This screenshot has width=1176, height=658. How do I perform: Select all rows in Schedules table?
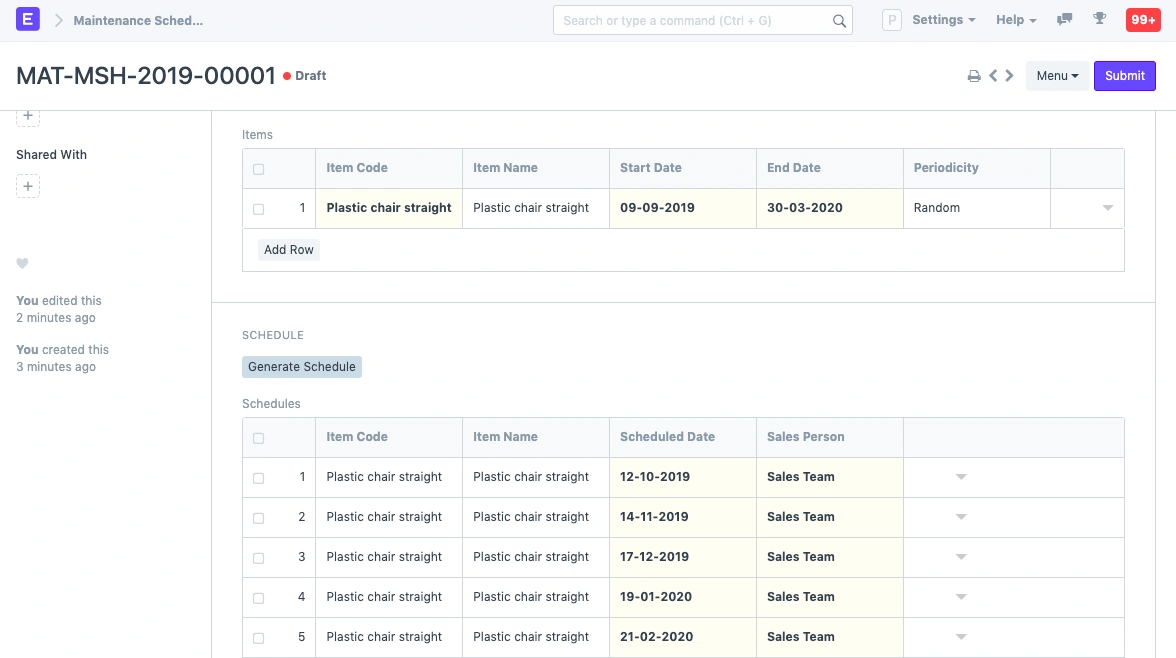coord(259,438)
